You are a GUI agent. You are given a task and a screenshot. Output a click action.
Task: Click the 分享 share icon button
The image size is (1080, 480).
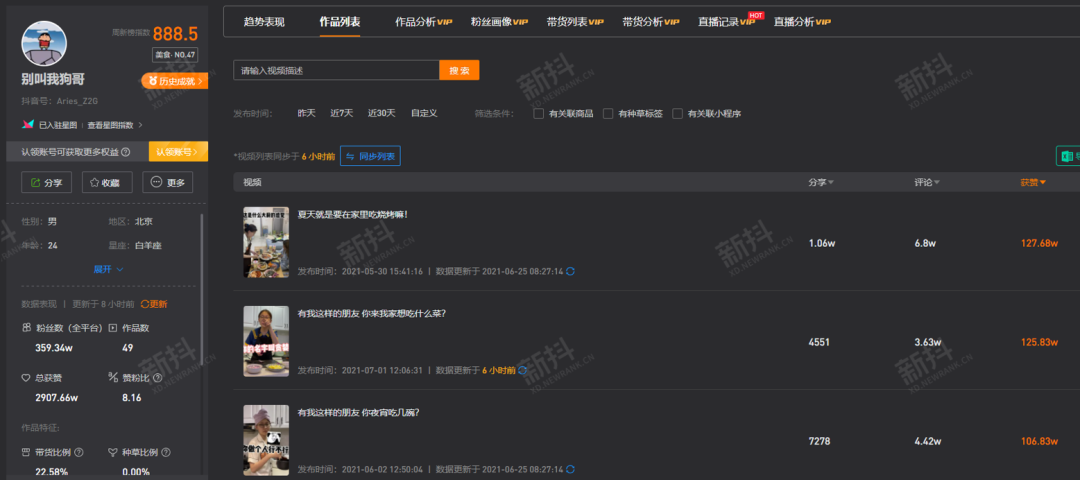36,183
